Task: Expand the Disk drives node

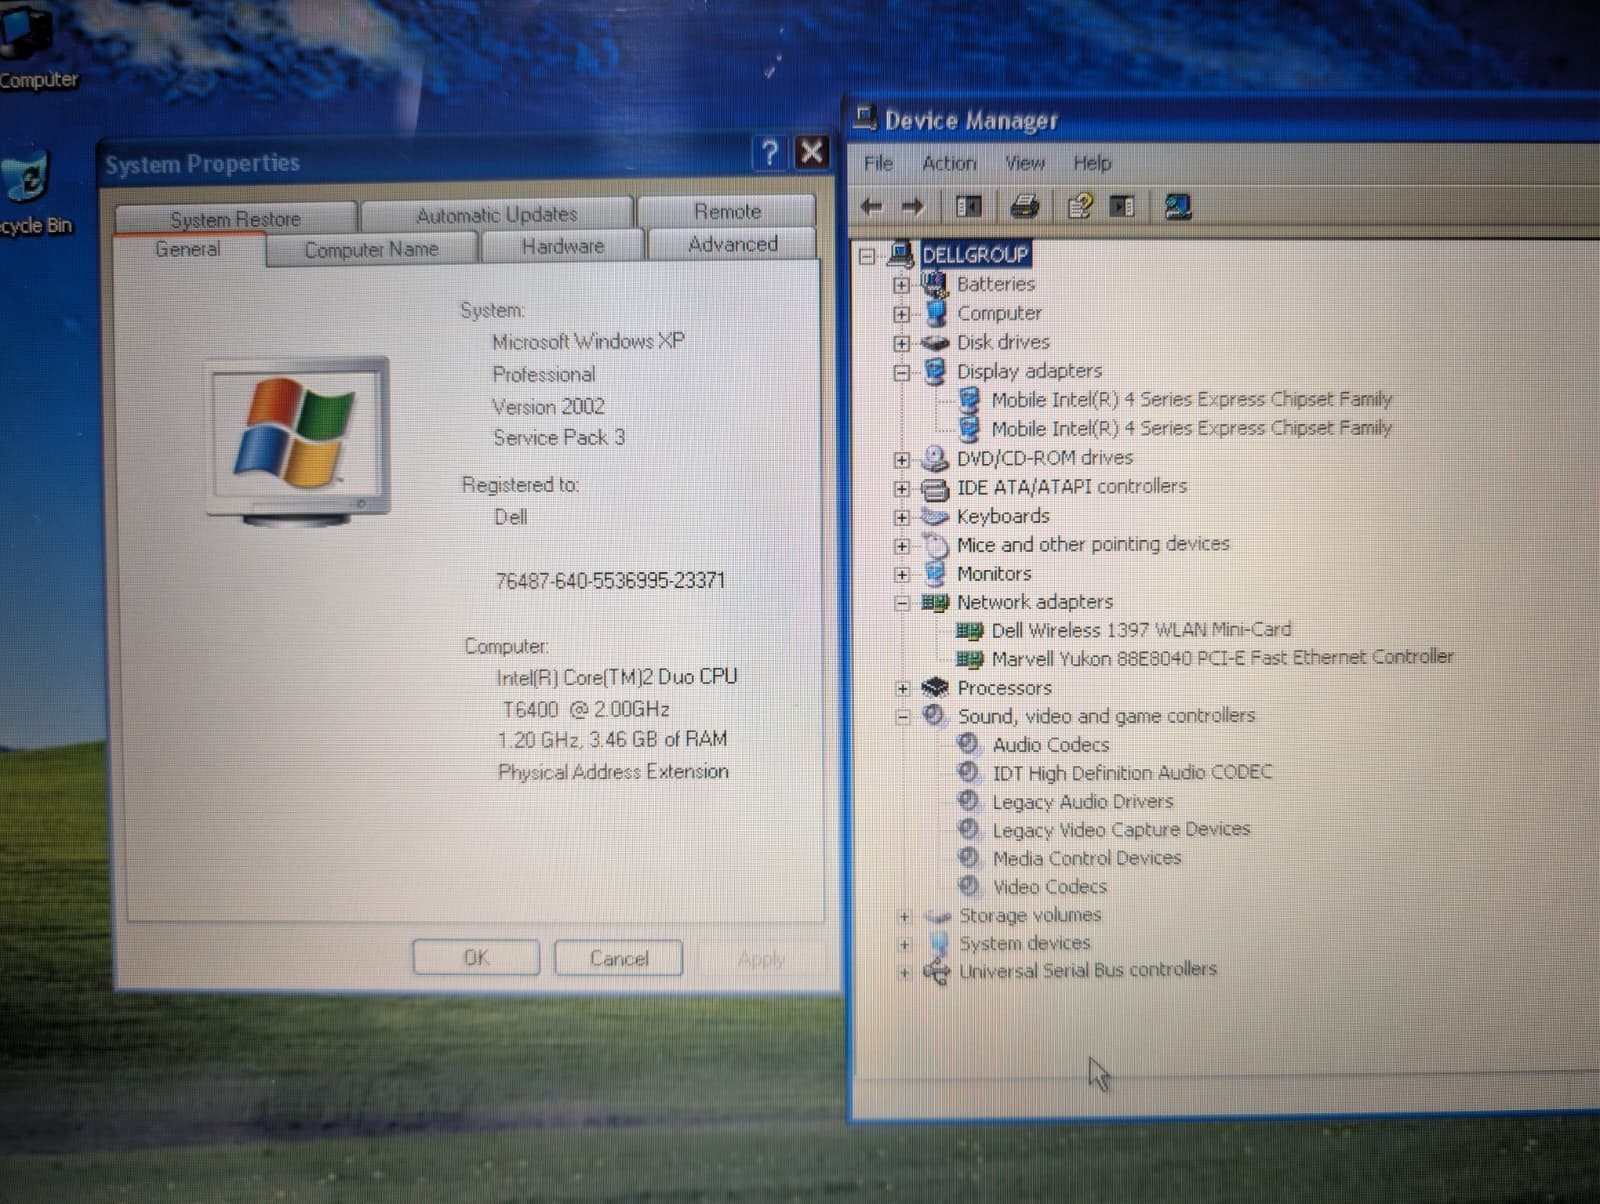Action: click(901, 343)
